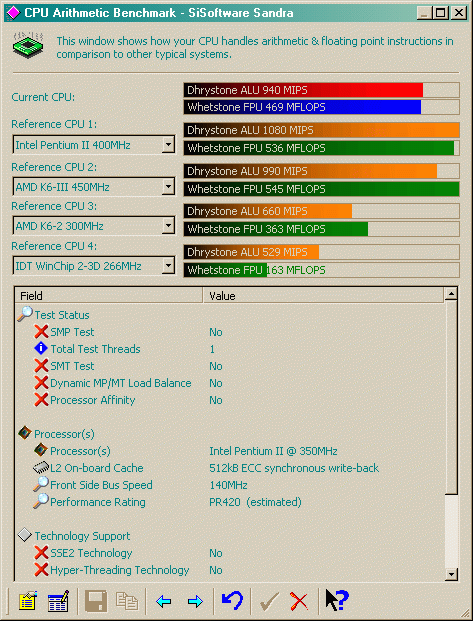The image size is (473, 621).
Task: Click the Copy documents icon
Action: pyautogui.click(x=127, y=602)
